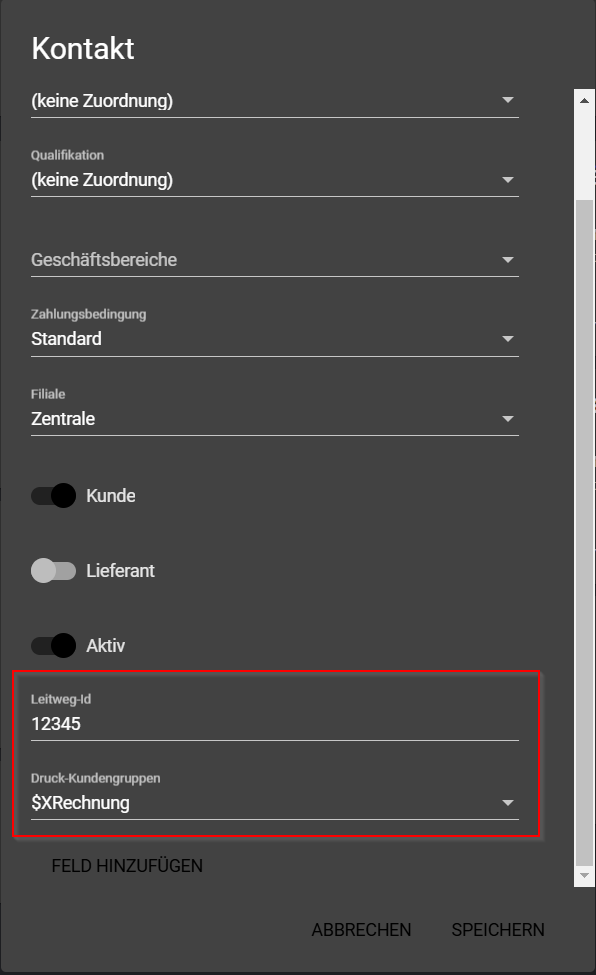Click the scrollbar down arrow
596x975 pixels.
(x=584, y=876)
